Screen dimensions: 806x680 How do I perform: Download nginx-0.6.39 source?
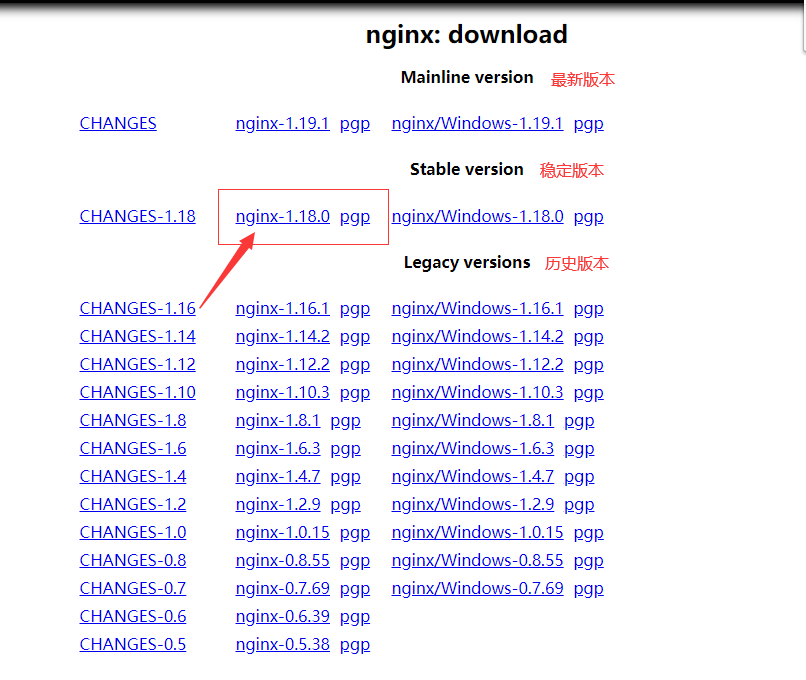(282, 616)
